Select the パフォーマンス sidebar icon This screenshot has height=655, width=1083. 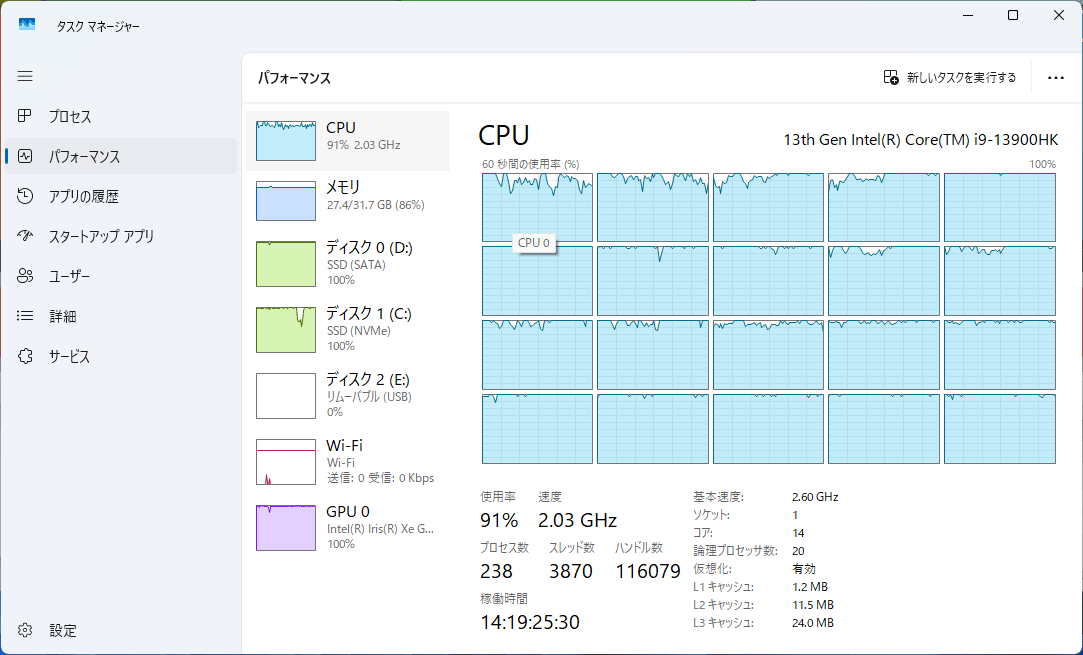[26, 157]
